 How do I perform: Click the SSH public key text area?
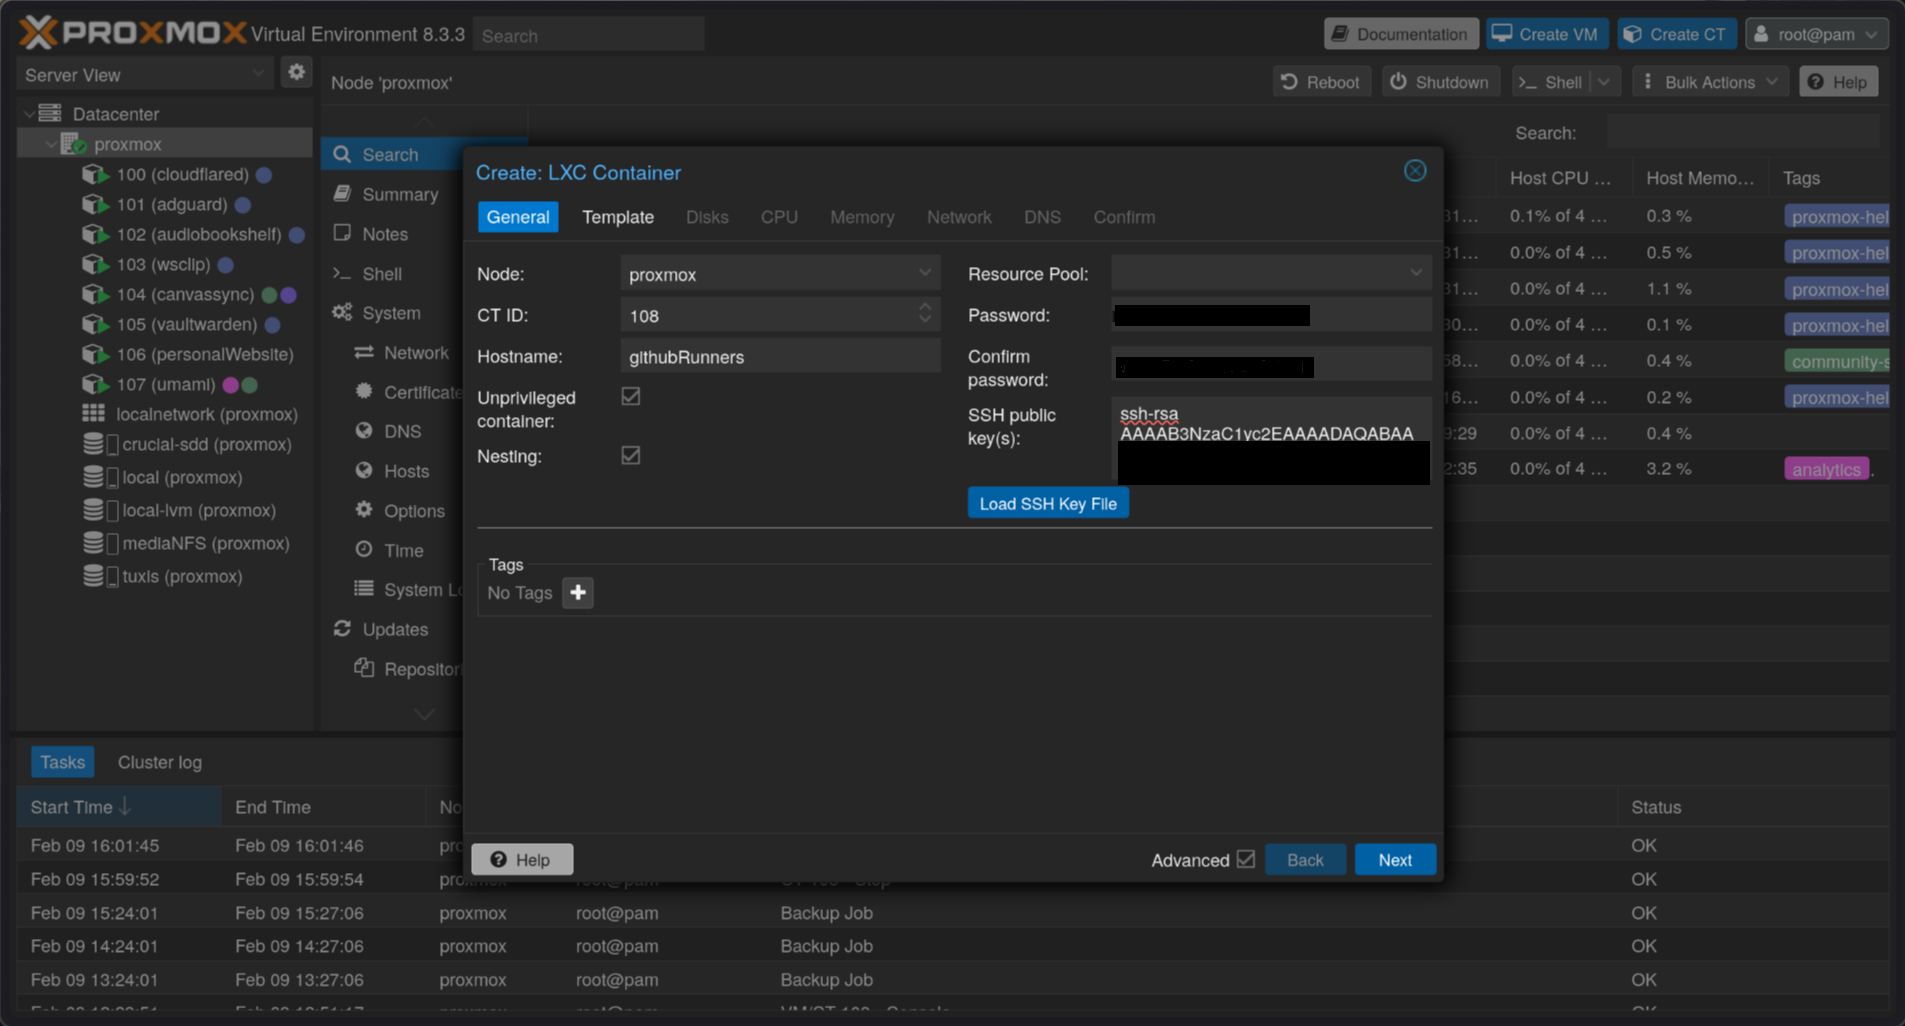1271,440
